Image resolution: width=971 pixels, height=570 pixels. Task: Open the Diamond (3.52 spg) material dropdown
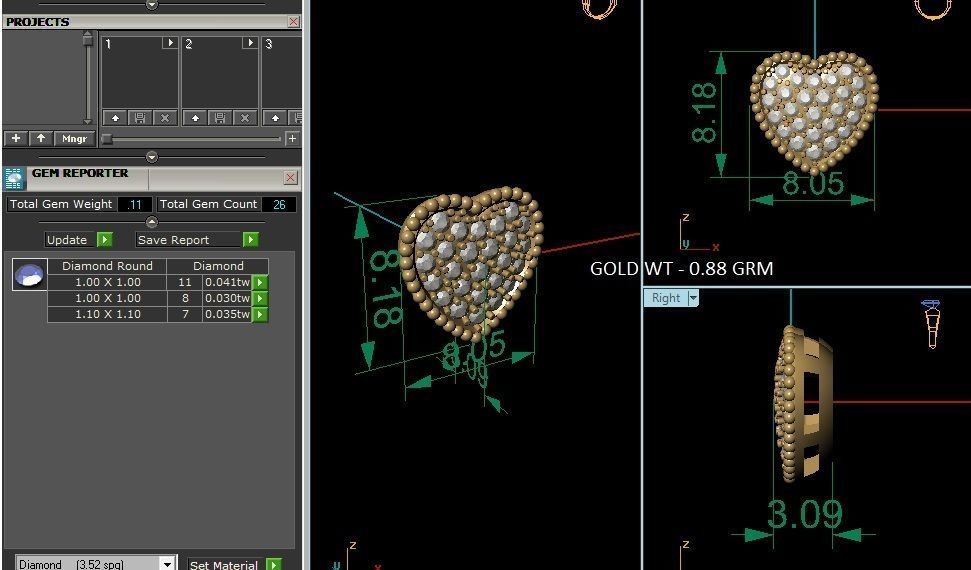coord(167,564)
